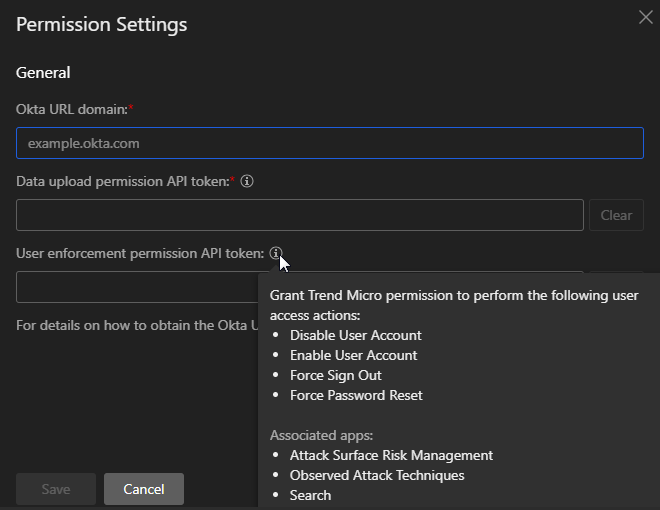Click "Observed Attack Techniques" under Associated apps
This screenshot has width=660, height=510.
pos(377,475)
